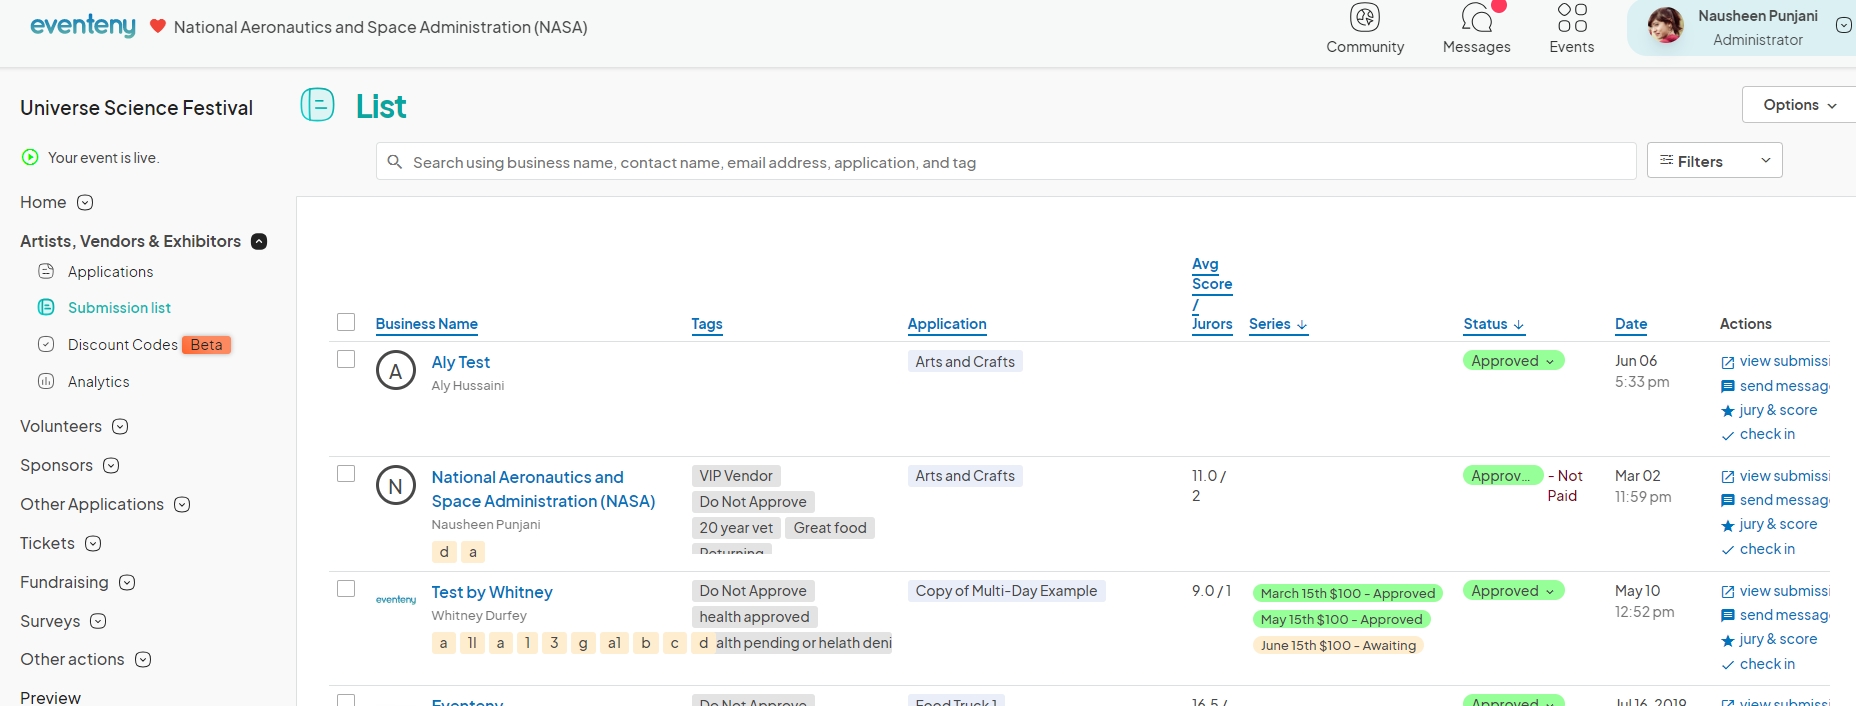Click eventeny avatar for Test by Whitney

click(x=396, y=600)
